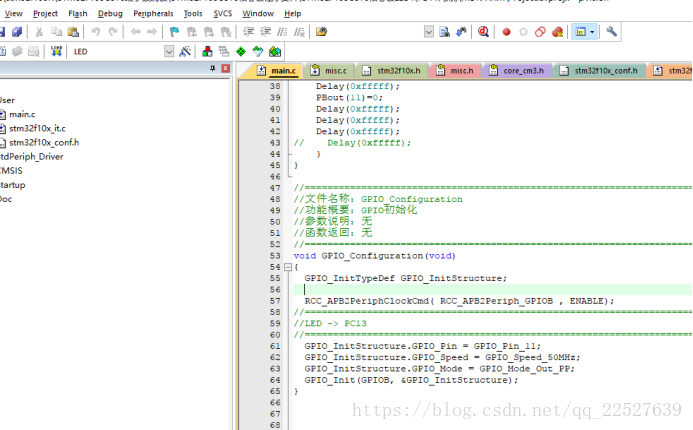693x430 pixels.
Task: Open the Manage Project Items colored-blocks icon
Action: coord(207,51)
